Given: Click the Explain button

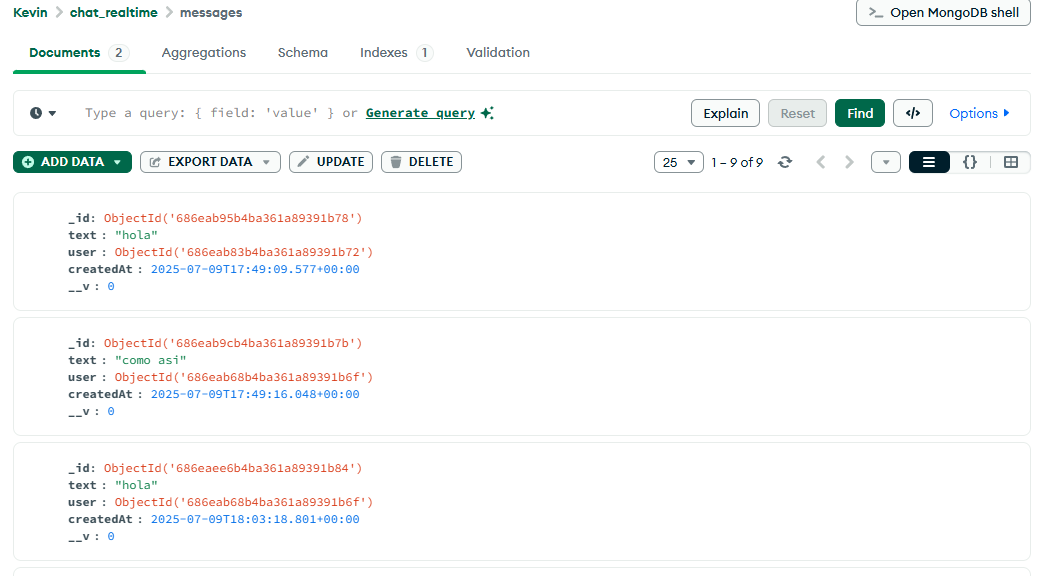Looking at the screenshot, I should point(726,113).
